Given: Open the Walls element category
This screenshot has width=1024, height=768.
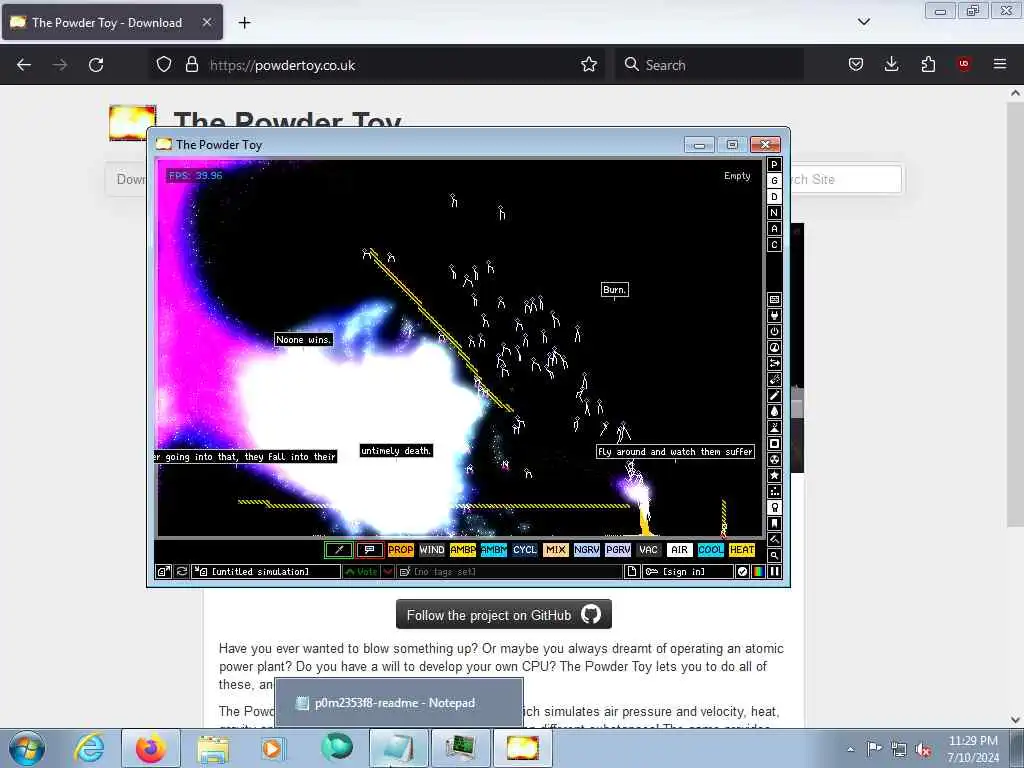Looking at the screenshot, I should click(x=774, y=299).
